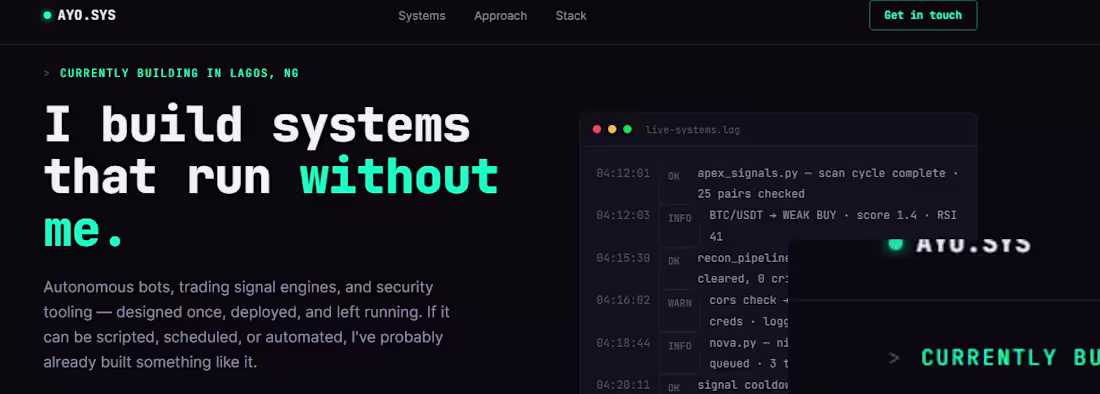
Task: Click the green dot in terminal window
Action: [627, 130]
